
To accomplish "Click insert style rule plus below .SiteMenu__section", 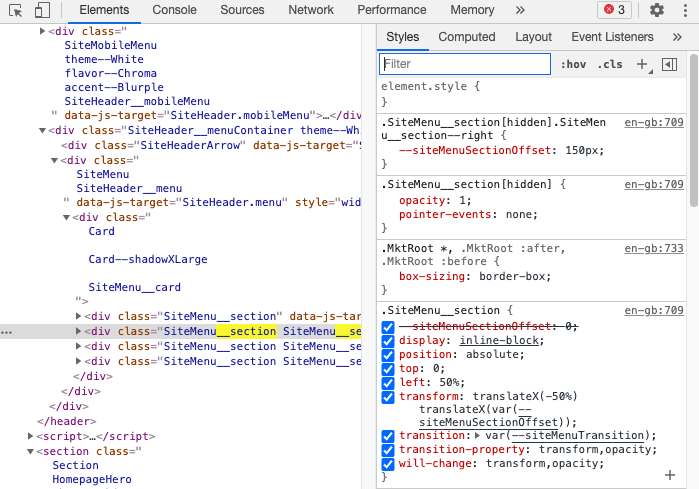I will tap(670, 475).
